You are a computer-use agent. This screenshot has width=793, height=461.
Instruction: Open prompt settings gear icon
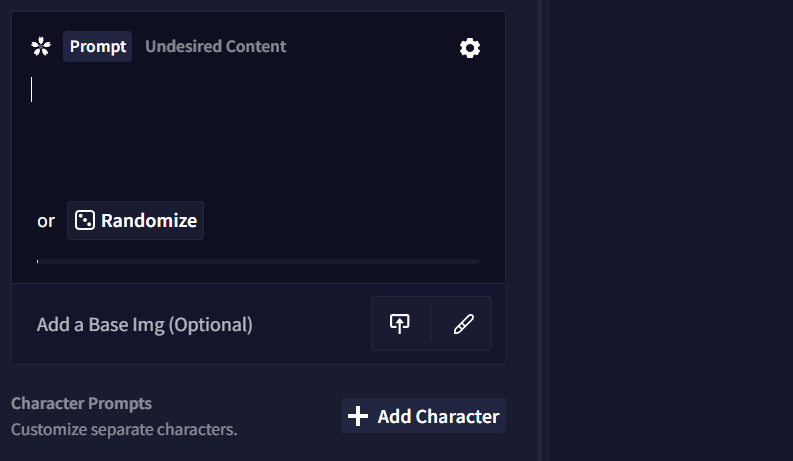pyautogui.click(x=470, y=47)
